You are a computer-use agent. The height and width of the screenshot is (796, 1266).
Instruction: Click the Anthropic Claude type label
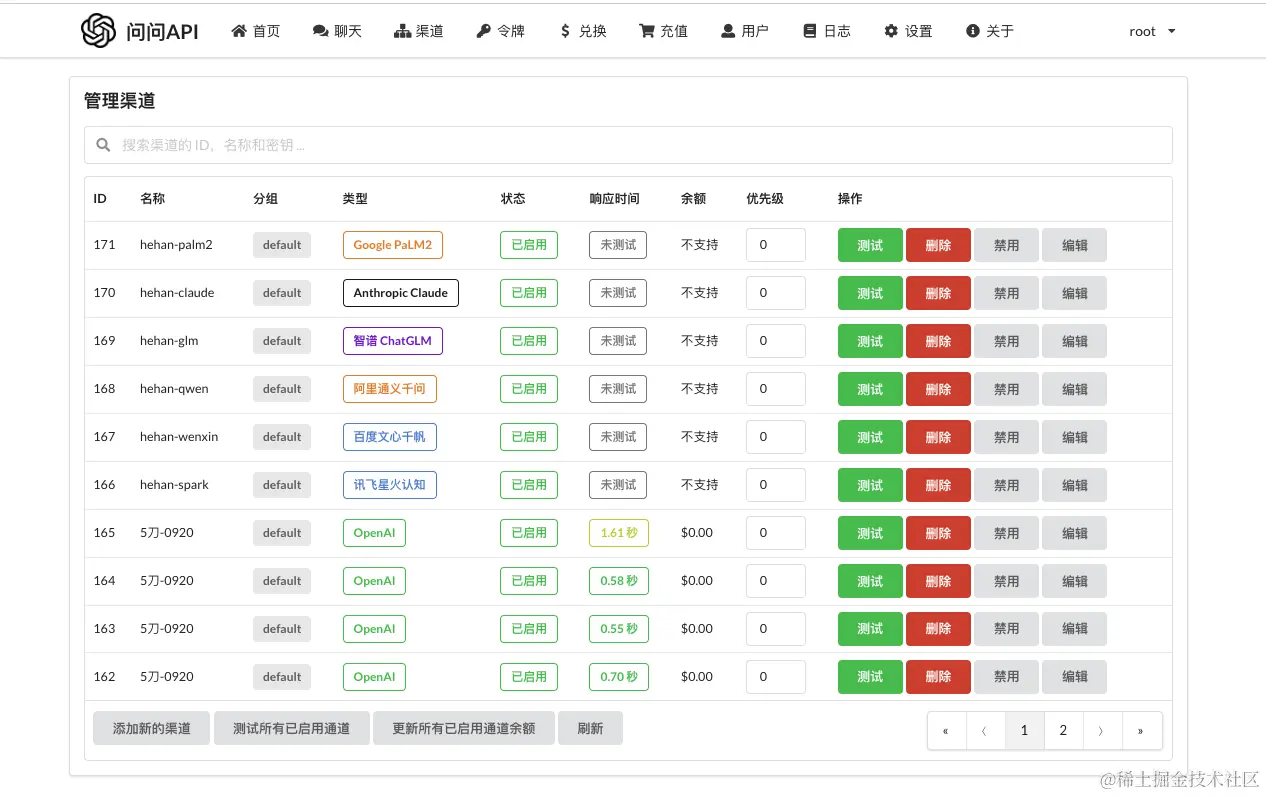[x=400, y=293]
